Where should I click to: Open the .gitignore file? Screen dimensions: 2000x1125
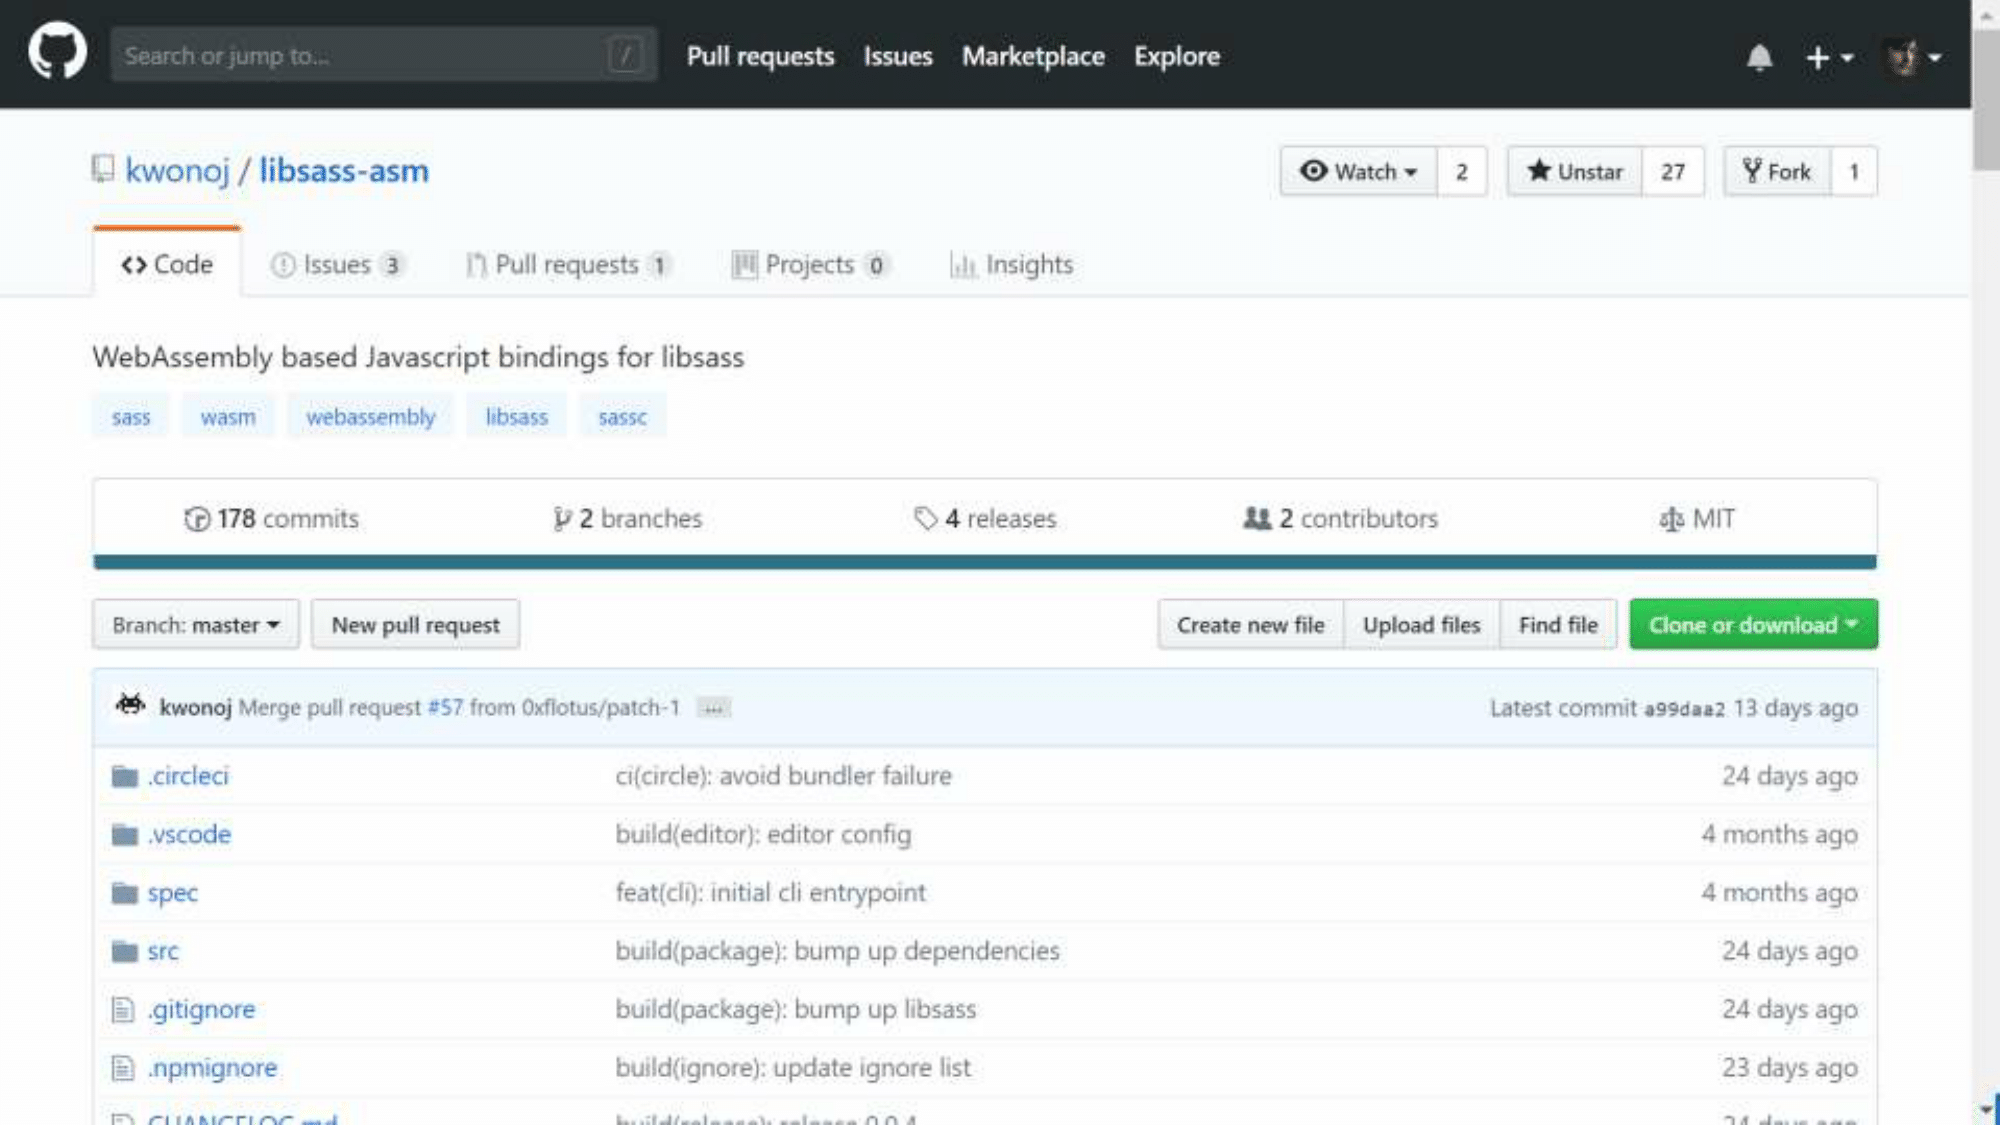coord(201,1009)
